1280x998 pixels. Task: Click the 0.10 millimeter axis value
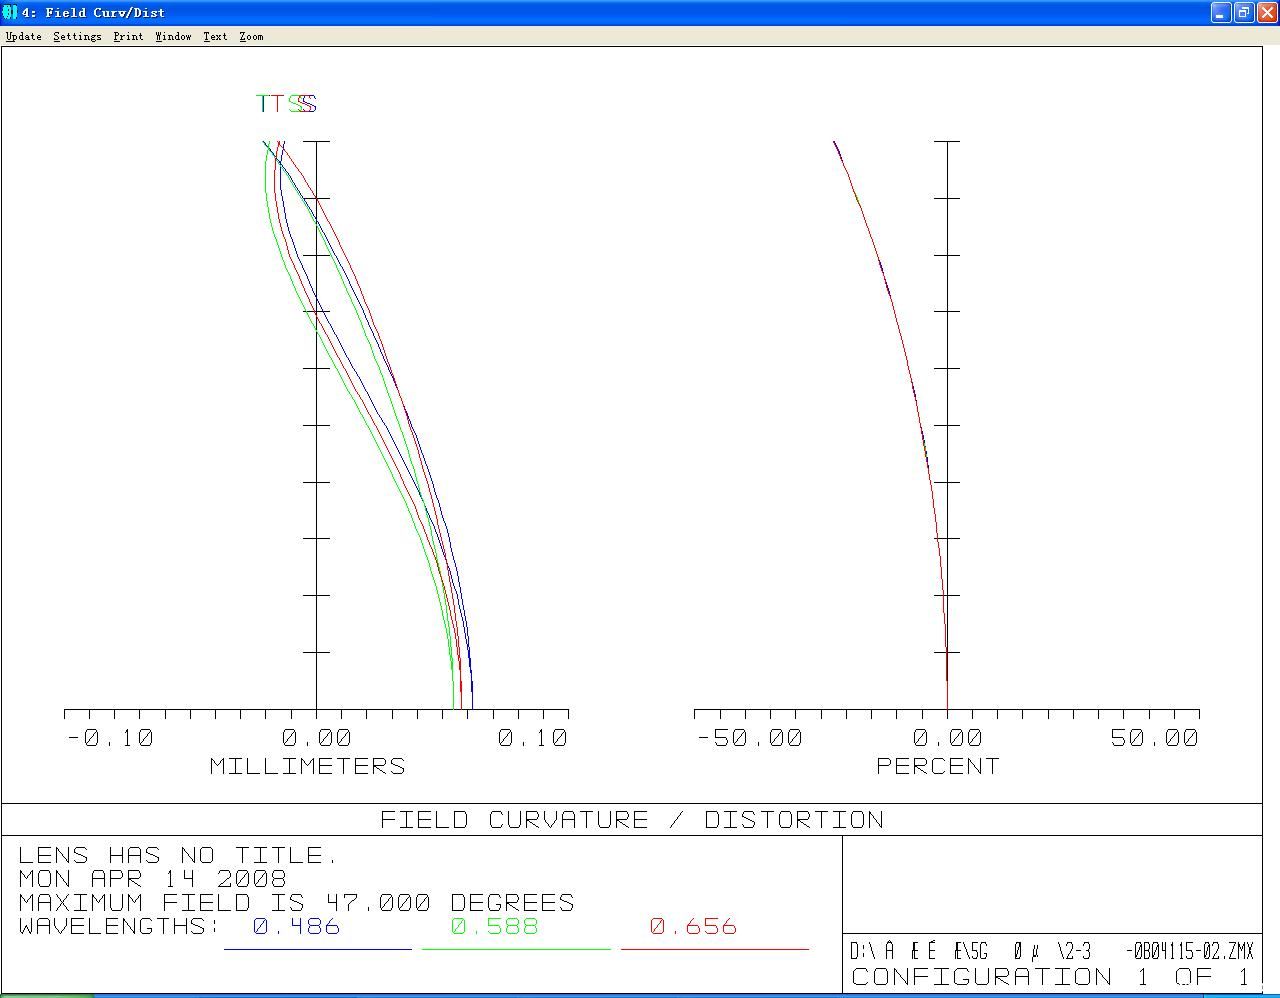[533, 738]
